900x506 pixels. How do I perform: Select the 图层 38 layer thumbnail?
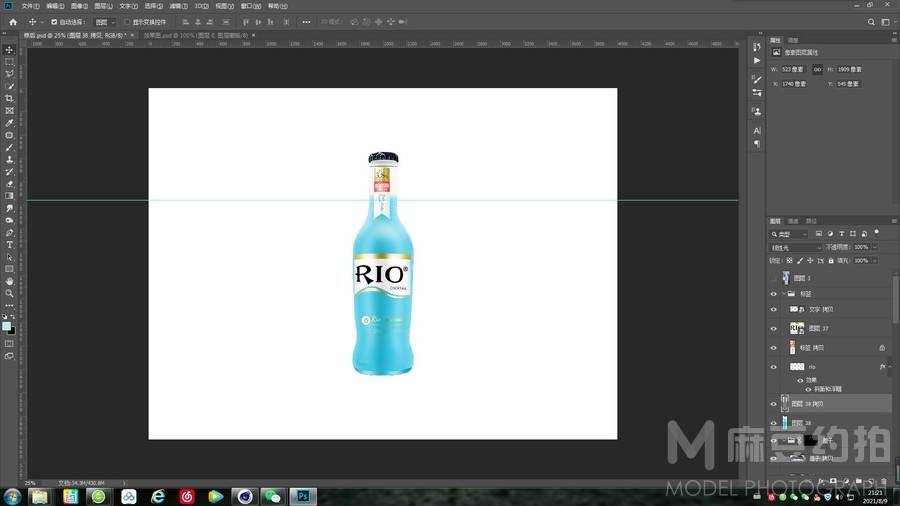[x=785, y=423]
